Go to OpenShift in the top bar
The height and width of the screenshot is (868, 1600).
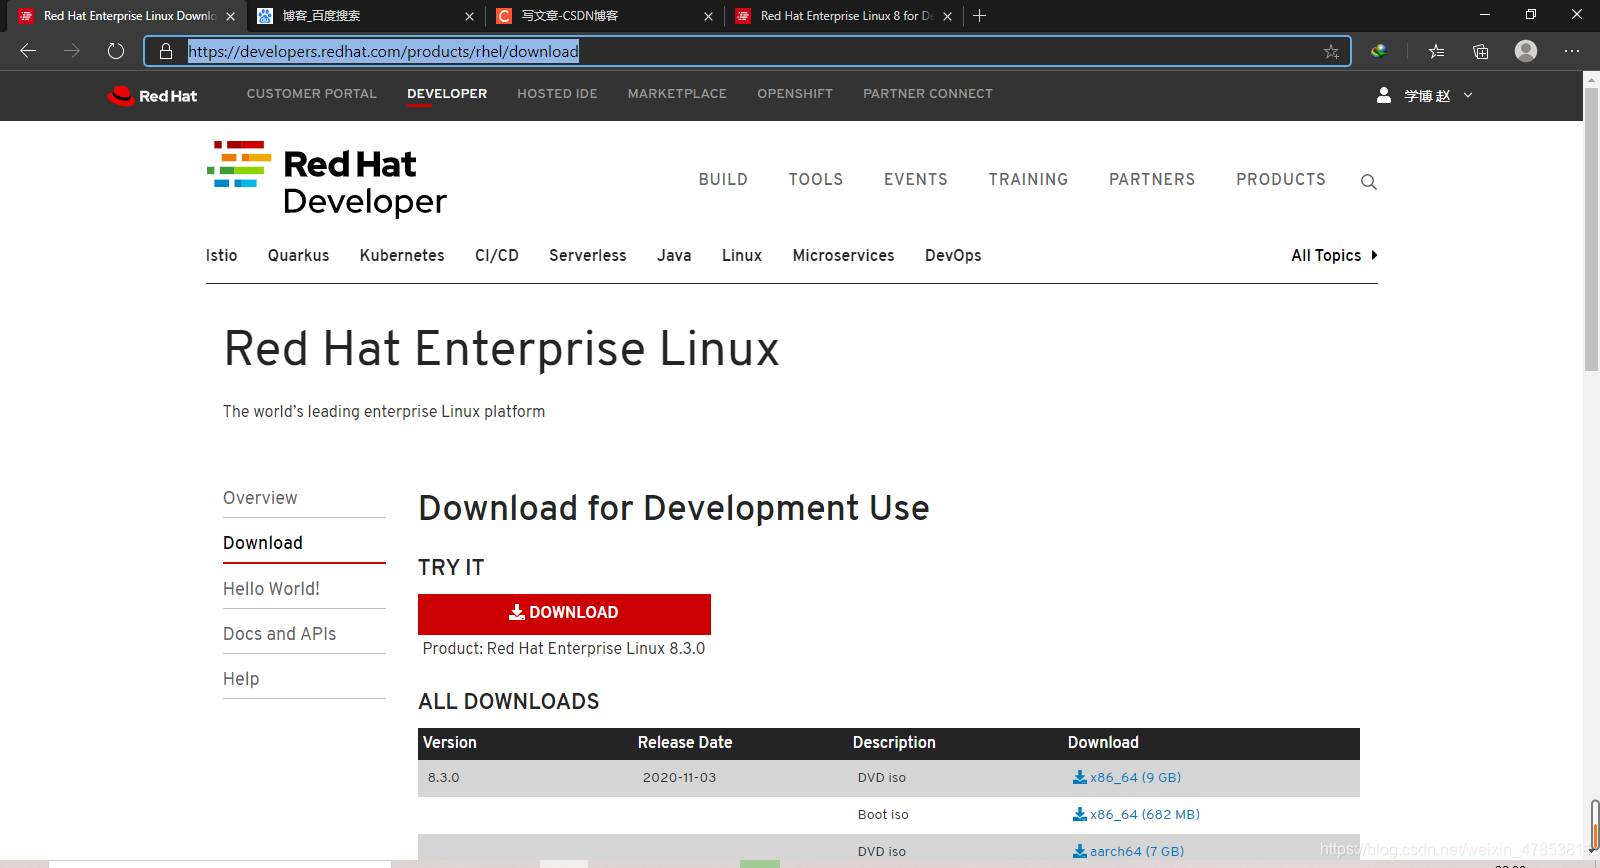pyautogui.click(x=795, y=94)
